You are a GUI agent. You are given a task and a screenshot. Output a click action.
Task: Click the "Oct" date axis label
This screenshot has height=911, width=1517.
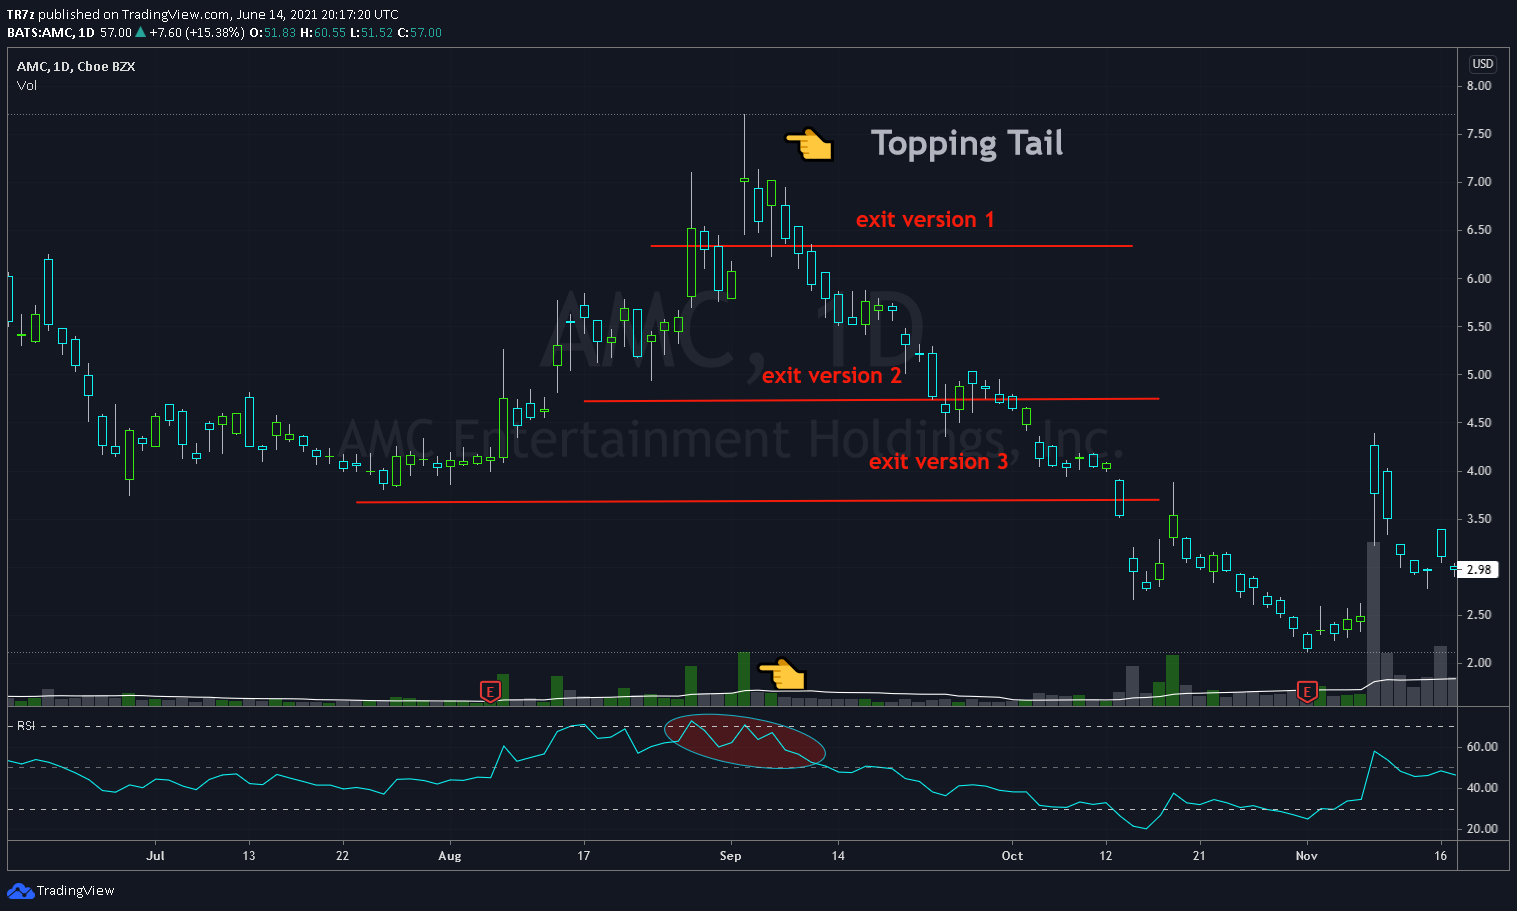1012,856
